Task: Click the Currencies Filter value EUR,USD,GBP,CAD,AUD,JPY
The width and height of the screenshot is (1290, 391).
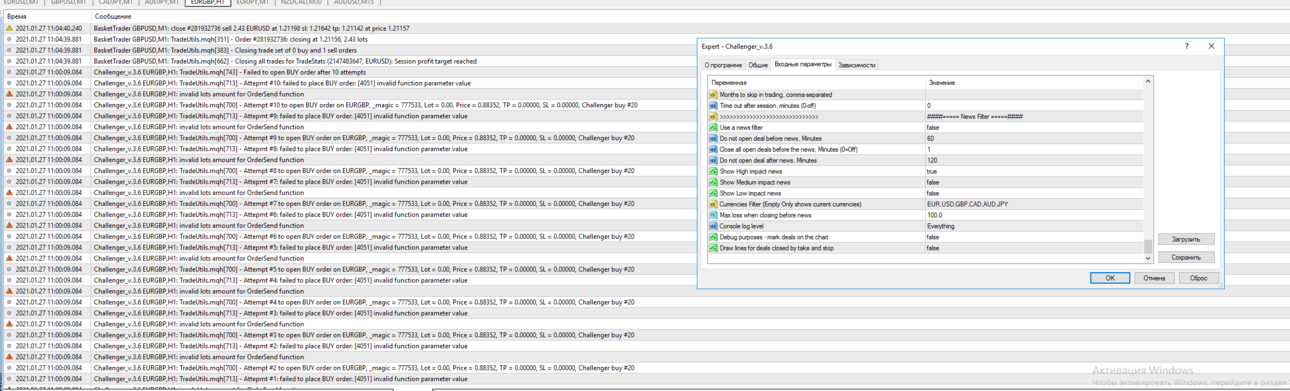Action: coord(967,205)
